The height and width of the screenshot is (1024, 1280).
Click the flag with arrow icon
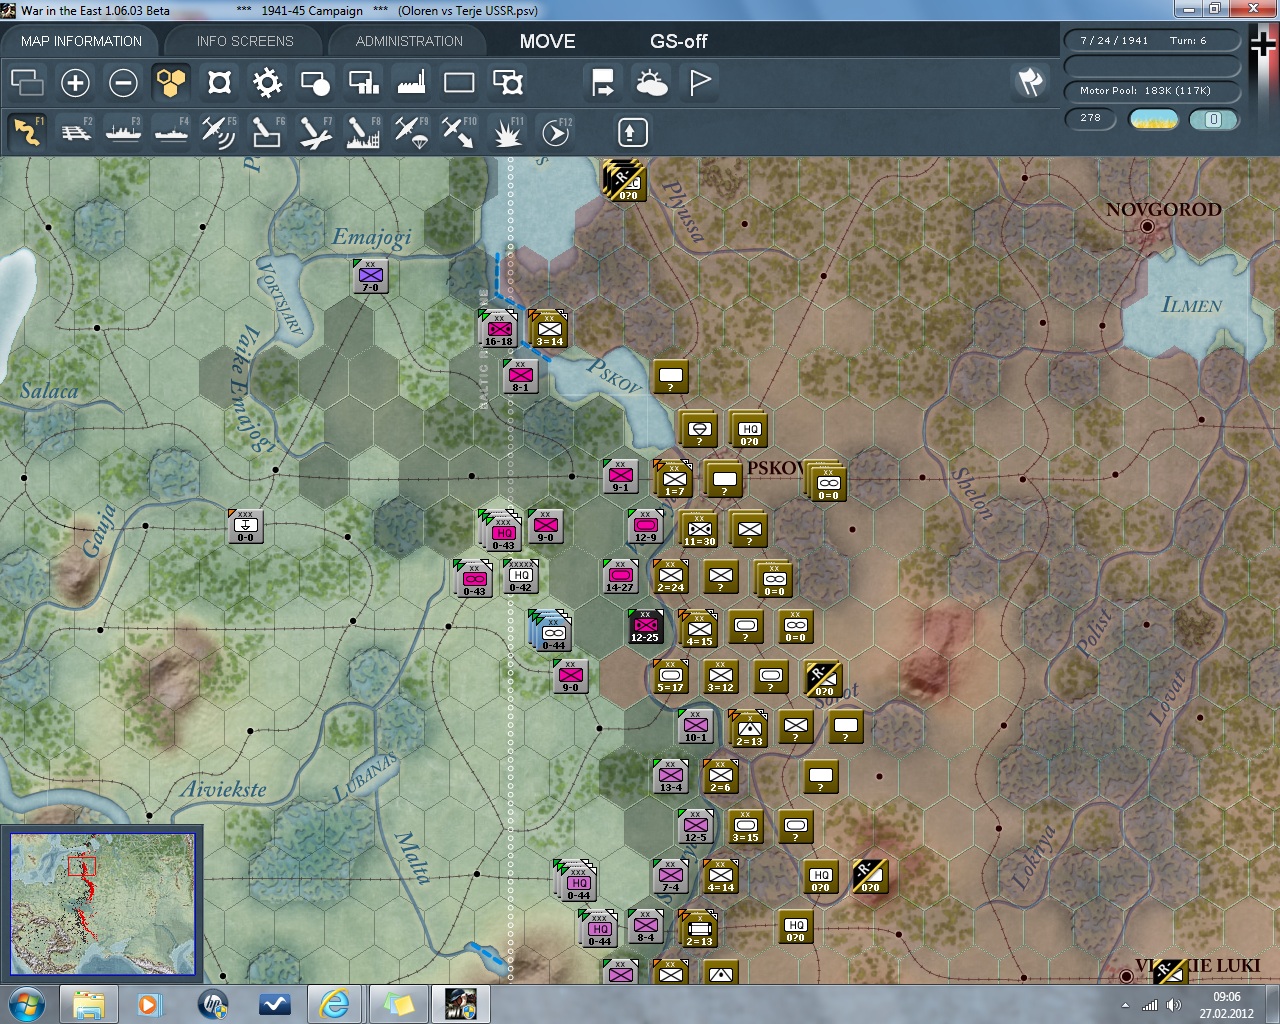pyautogui.click(x=603, y=82)
